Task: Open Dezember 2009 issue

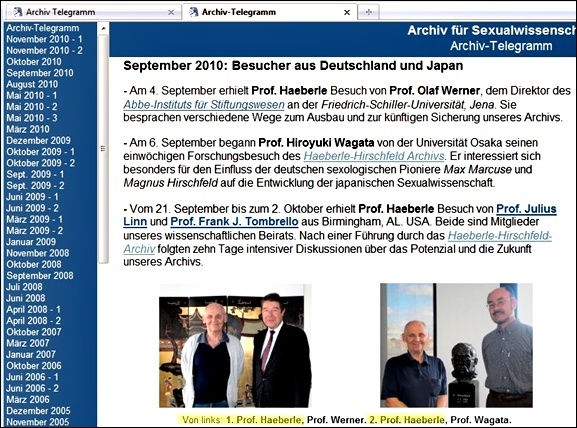Action: (38, 140)
